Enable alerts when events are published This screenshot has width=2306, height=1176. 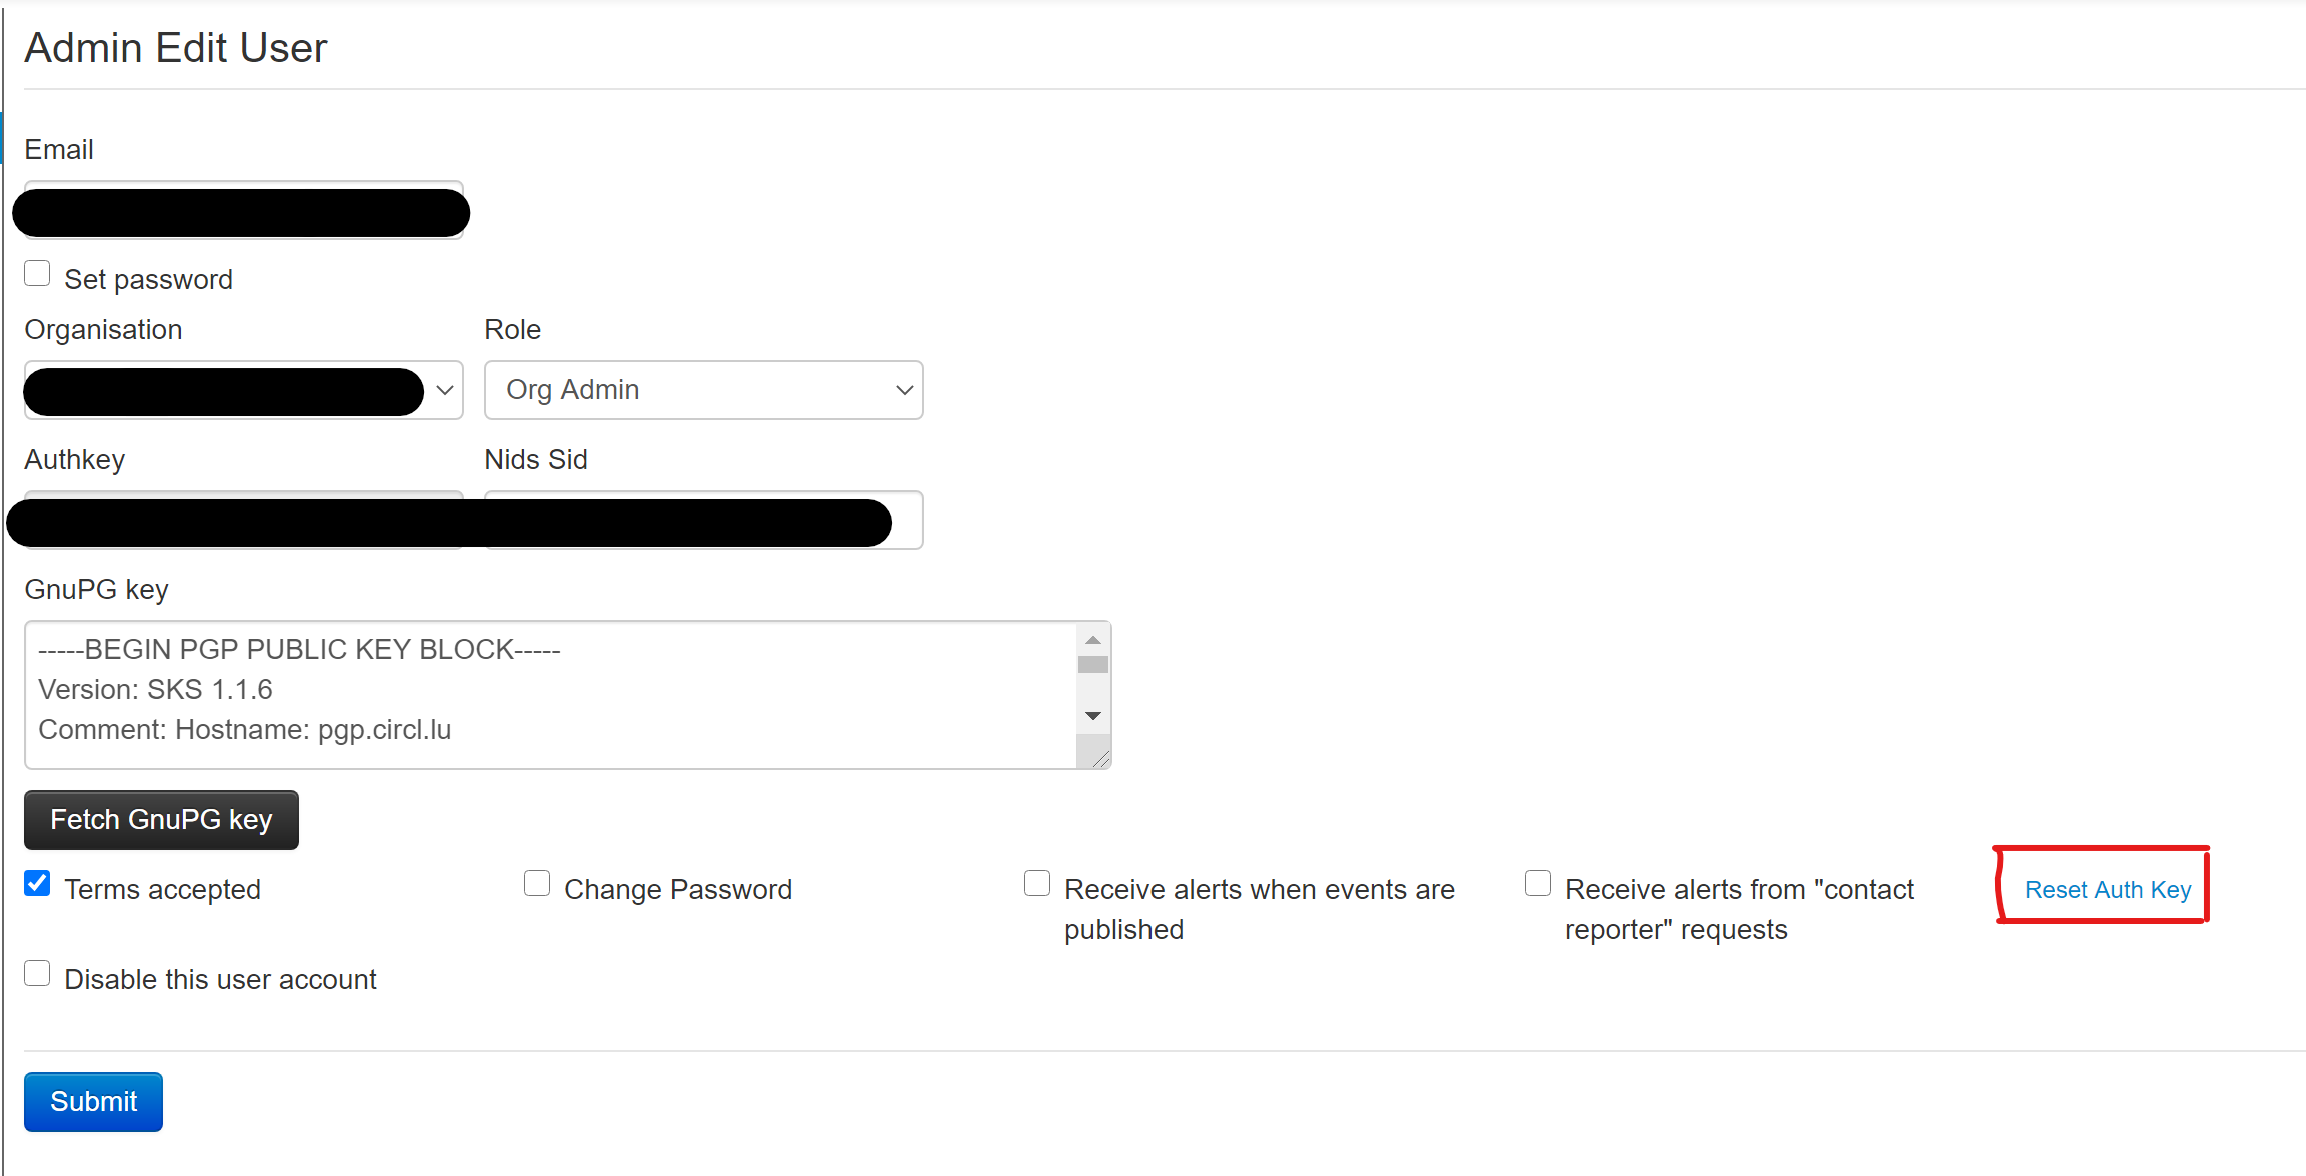tap(1037, 883)
